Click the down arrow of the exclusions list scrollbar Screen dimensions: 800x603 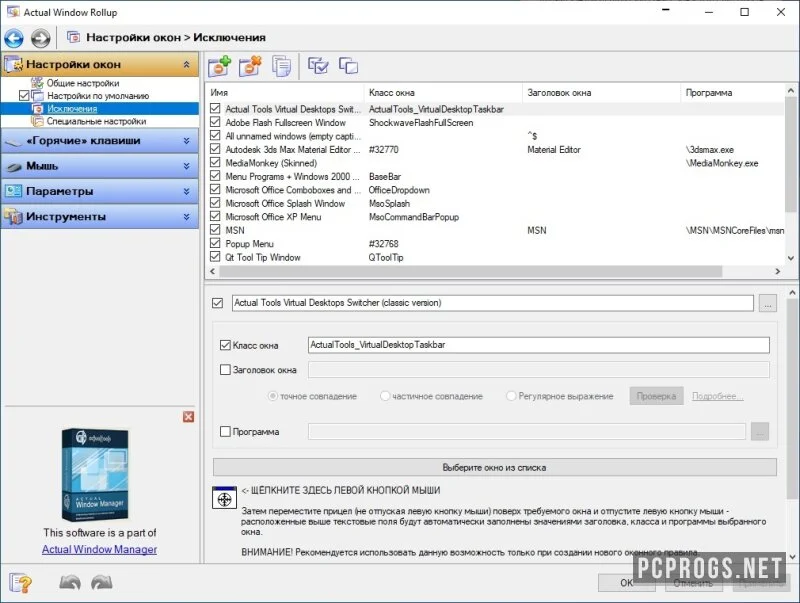tap(790, 258)
